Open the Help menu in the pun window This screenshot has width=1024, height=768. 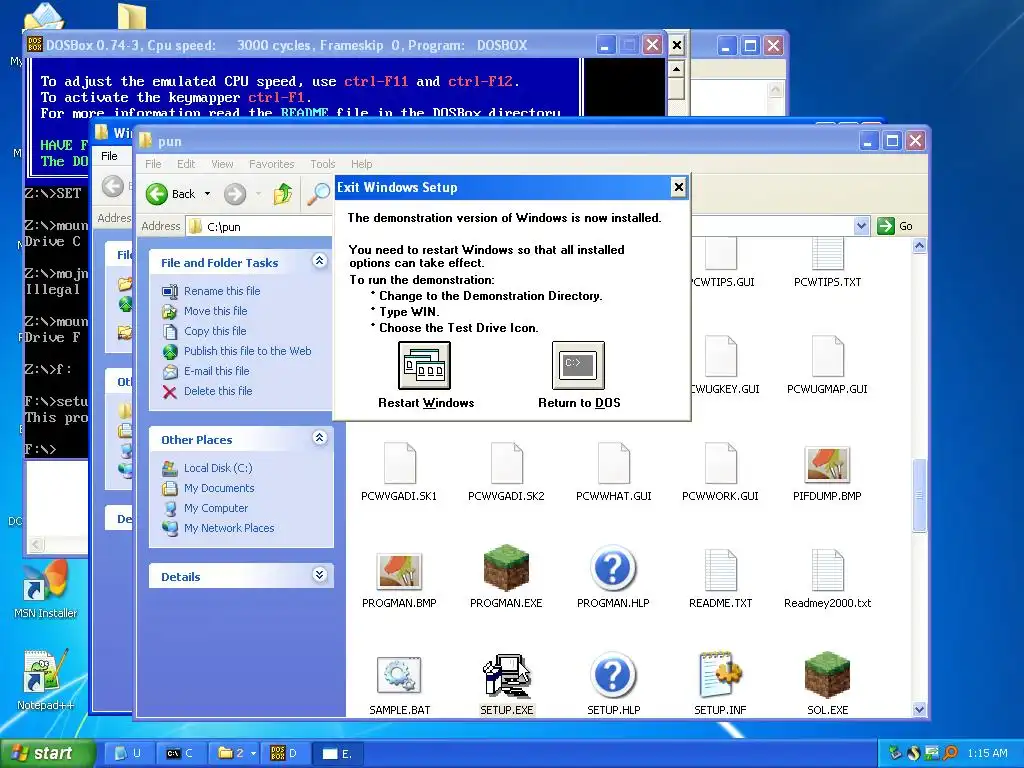coord(361,164)
